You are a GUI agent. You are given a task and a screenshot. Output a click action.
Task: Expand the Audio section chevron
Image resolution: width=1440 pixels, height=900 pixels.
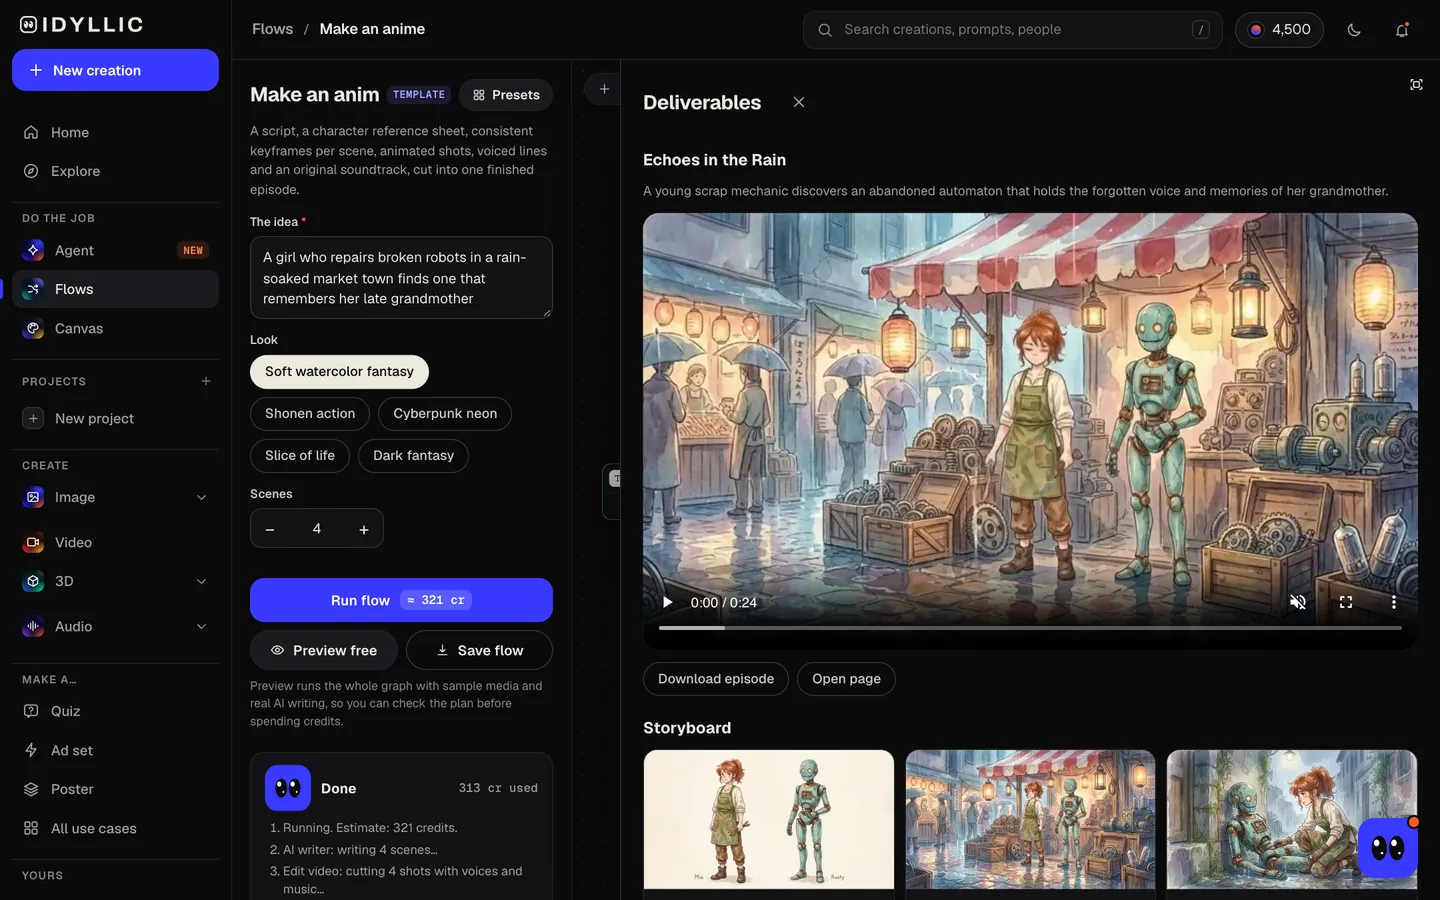202,626
